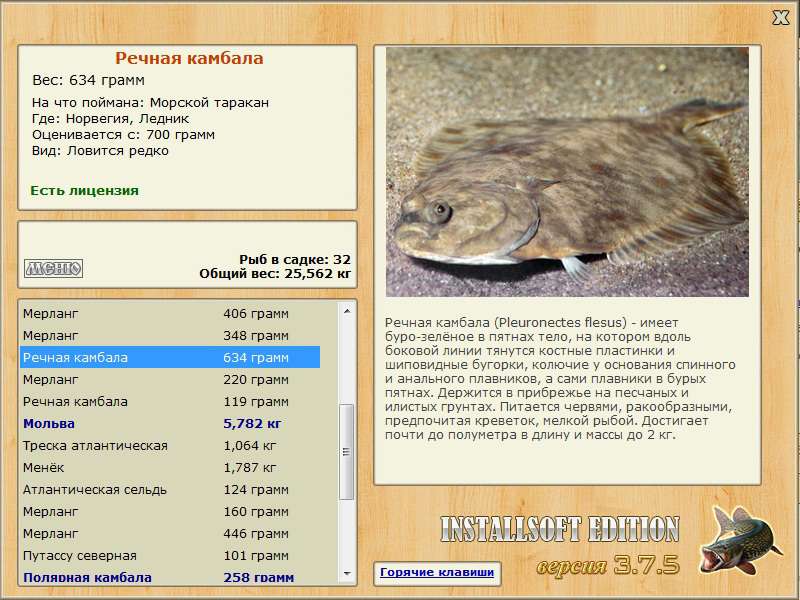Click the scrollbar down arrow in fish list
Screen dimensions: 800x600
click(x=347, y=574)
